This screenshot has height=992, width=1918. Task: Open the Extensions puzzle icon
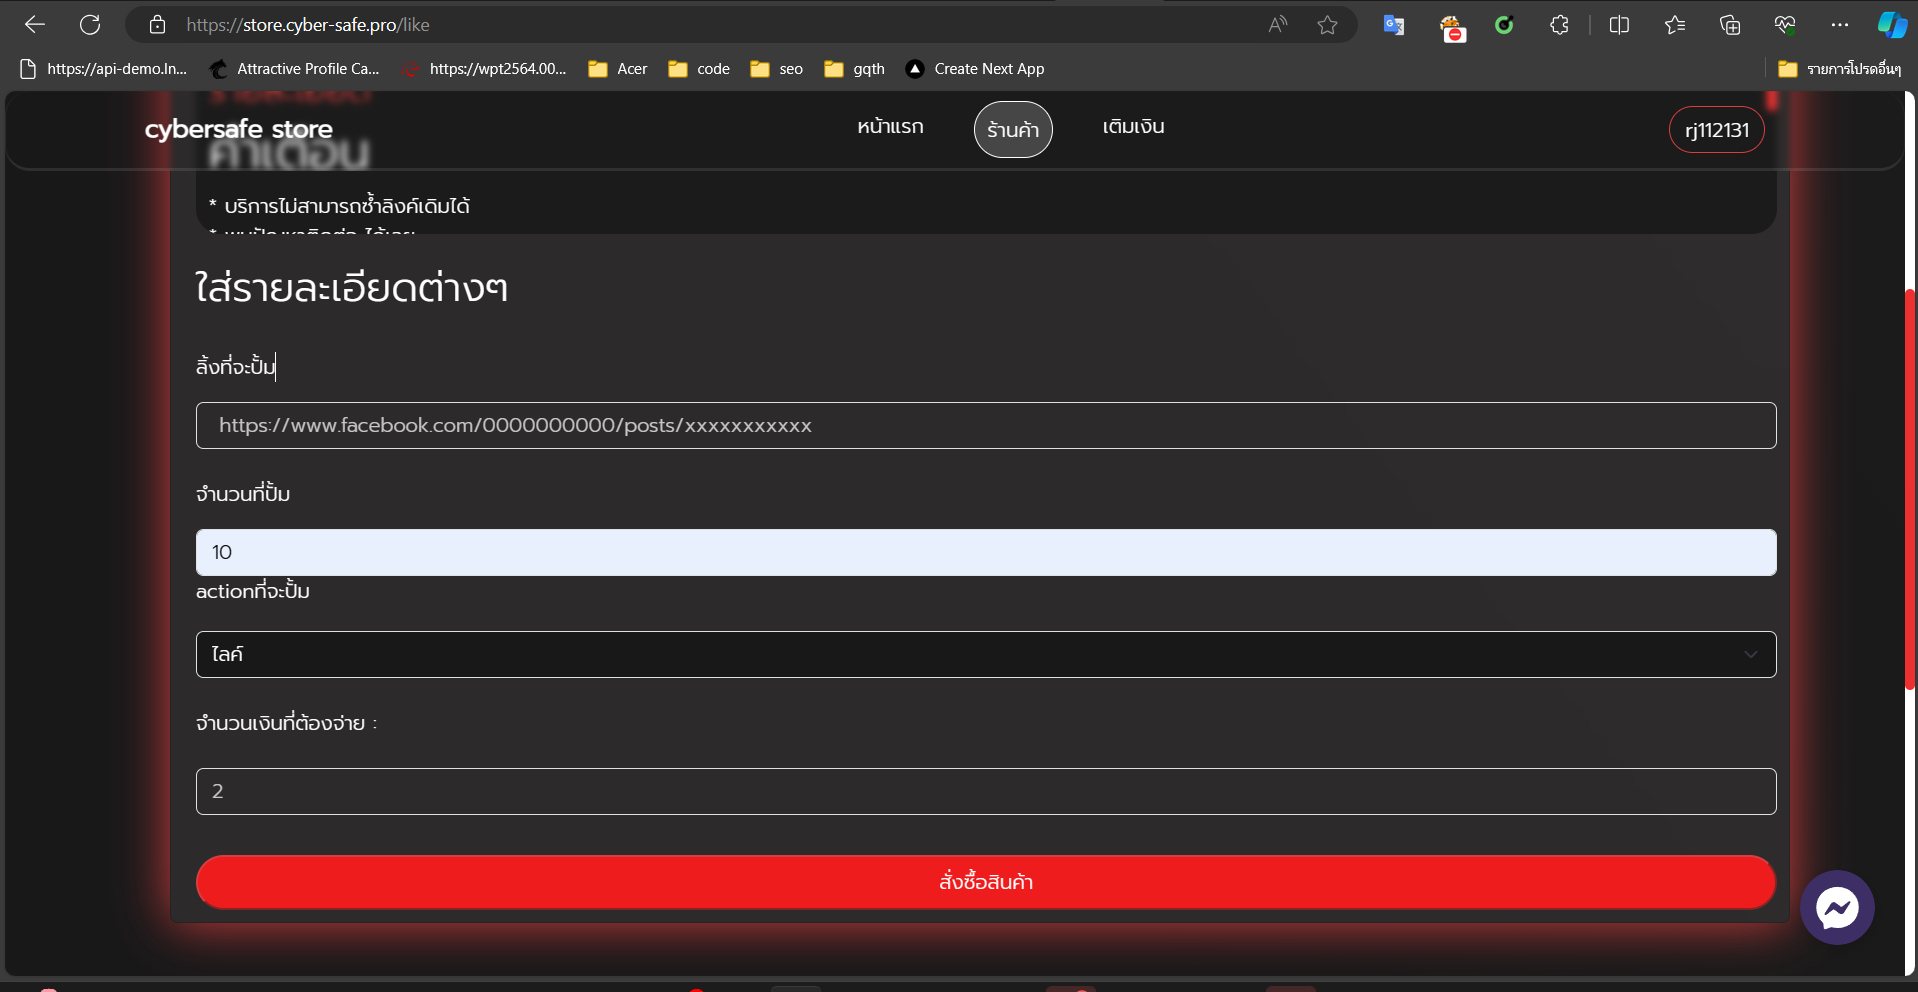pyautogui.click(x=1559, y=25)
